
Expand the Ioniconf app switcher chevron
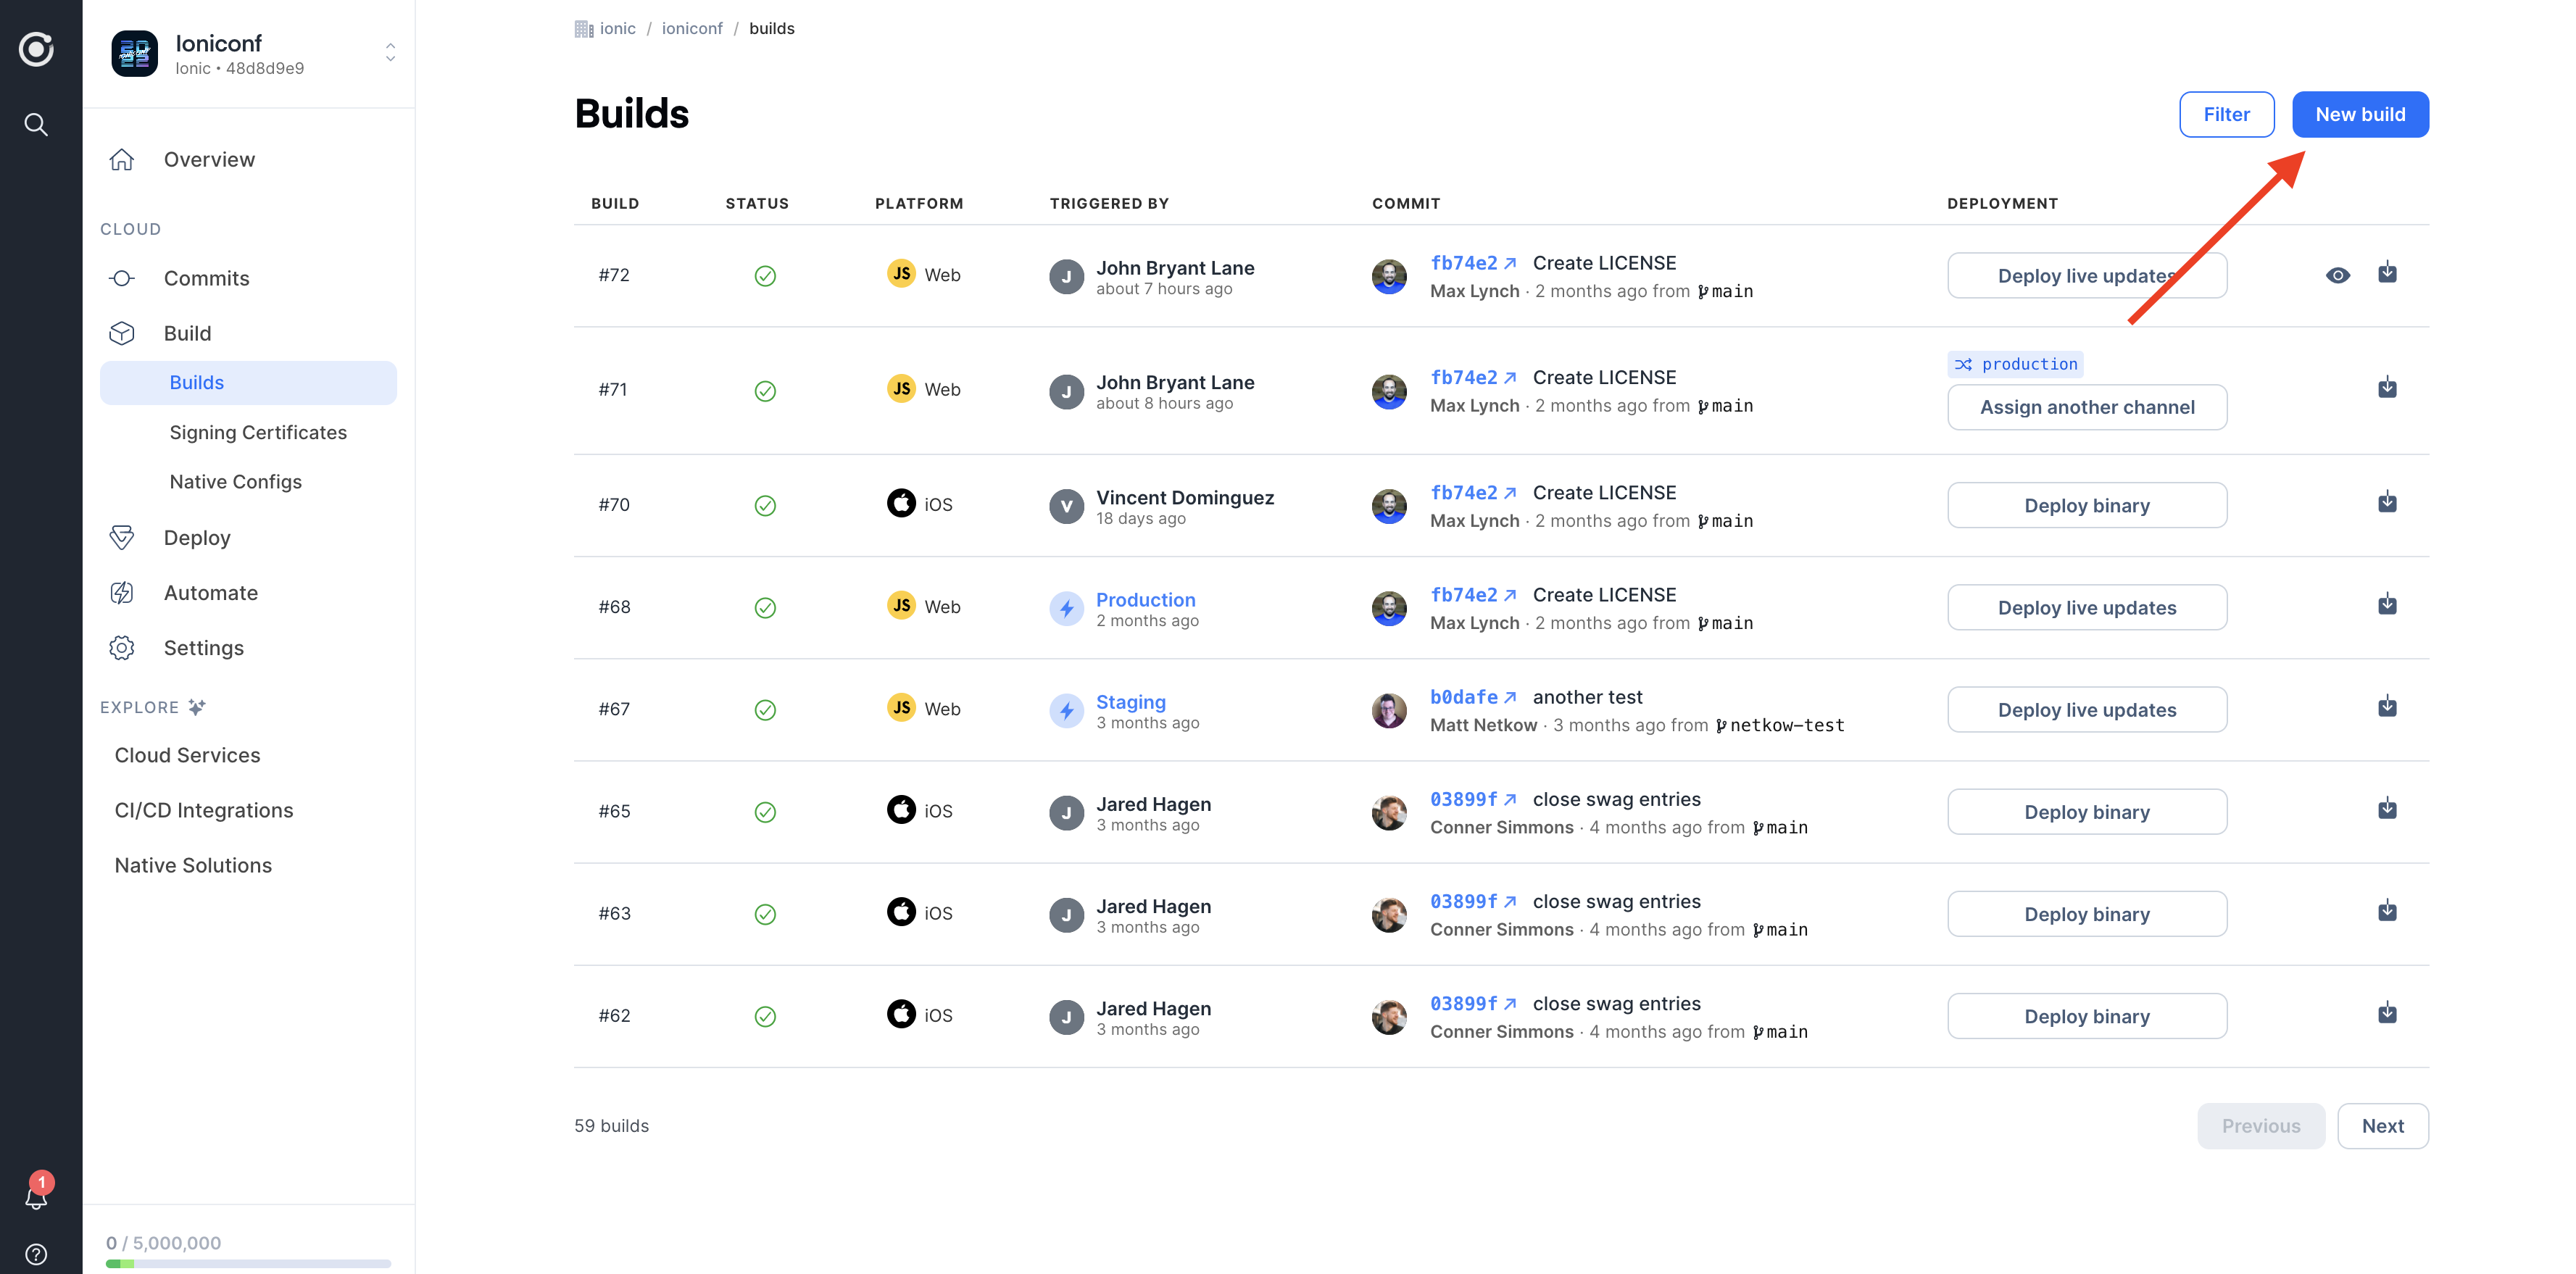pos(390,53)
